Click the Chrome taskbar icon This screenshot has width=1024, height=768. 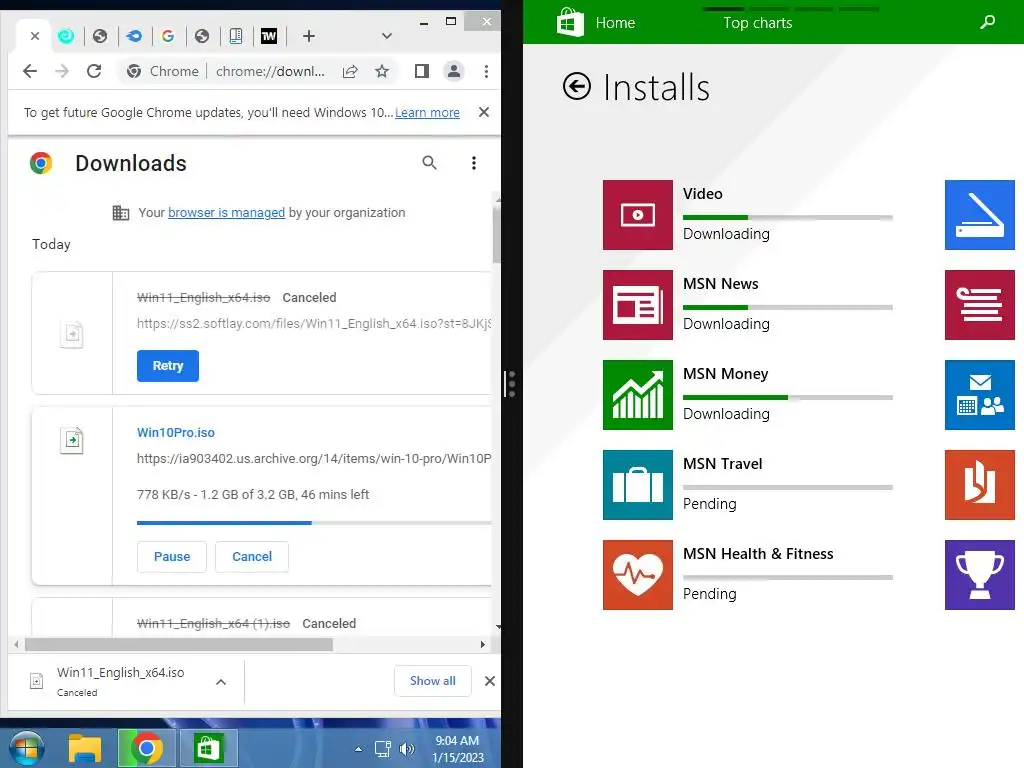point(146,748)
